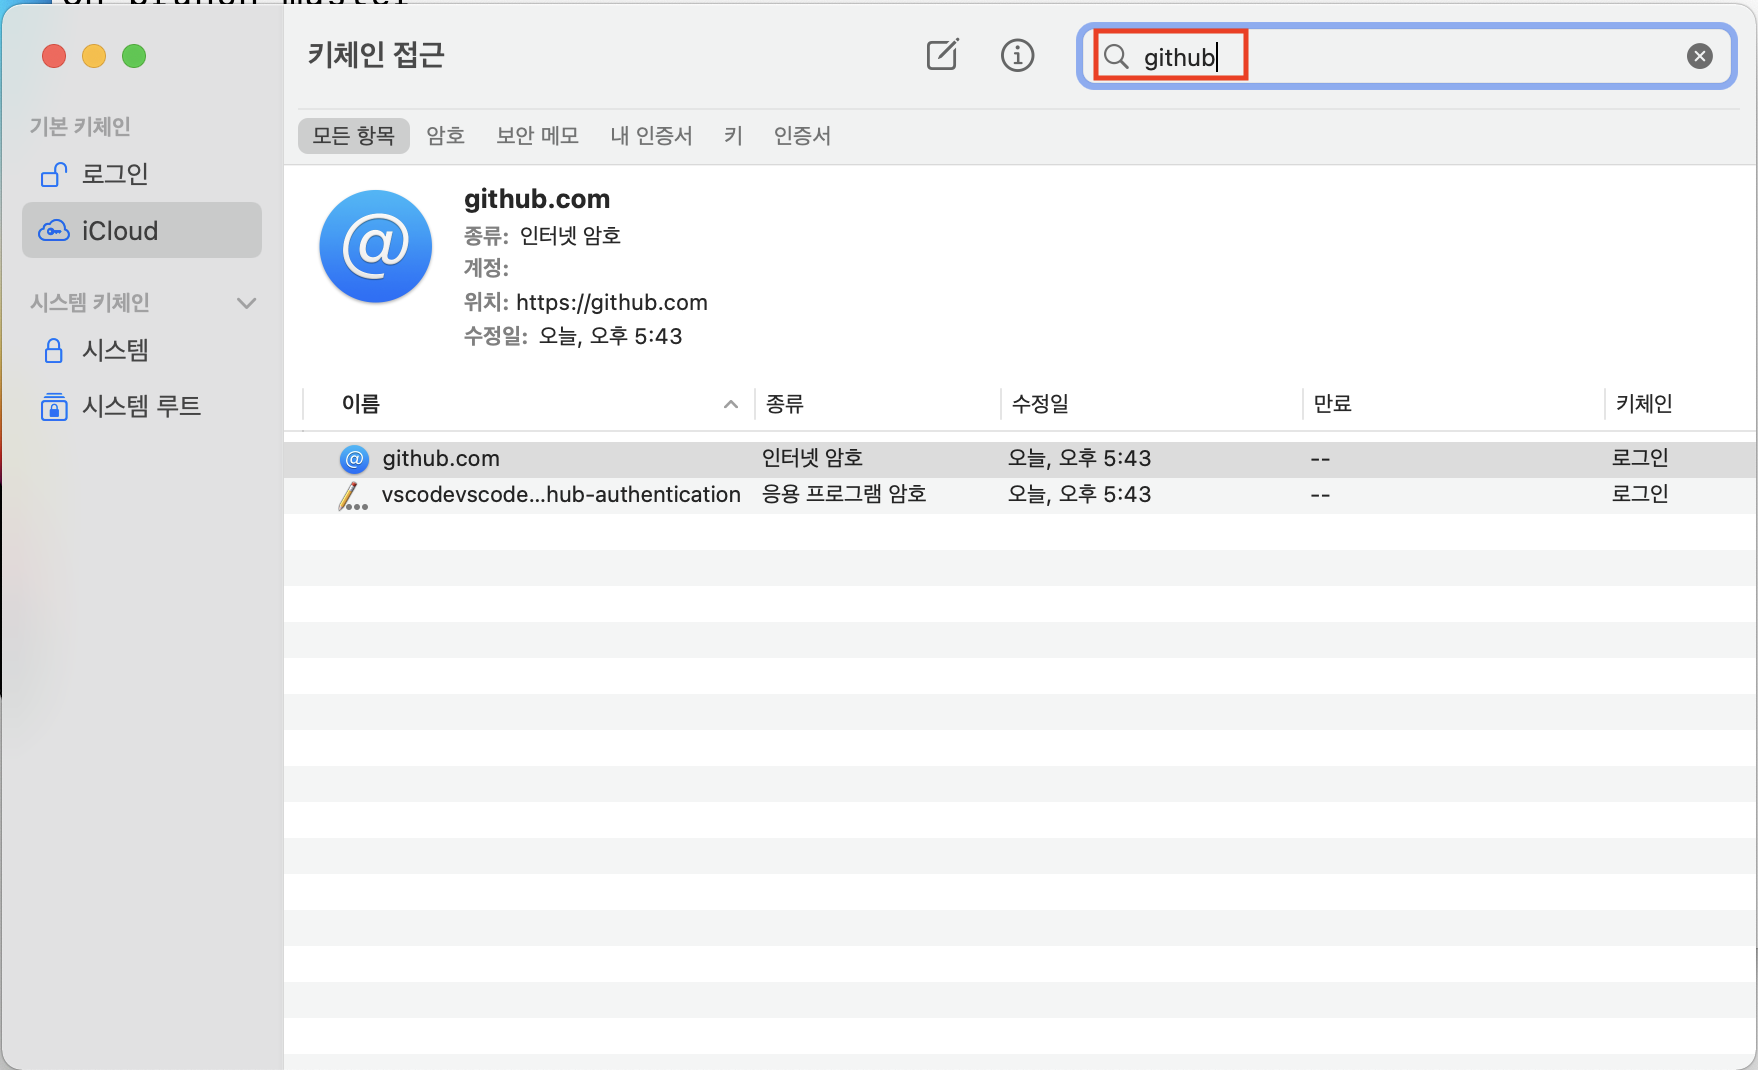Click the 응용 프로그램 암호 type cell
1758x1070 pixels.
(x=845, y=494)
